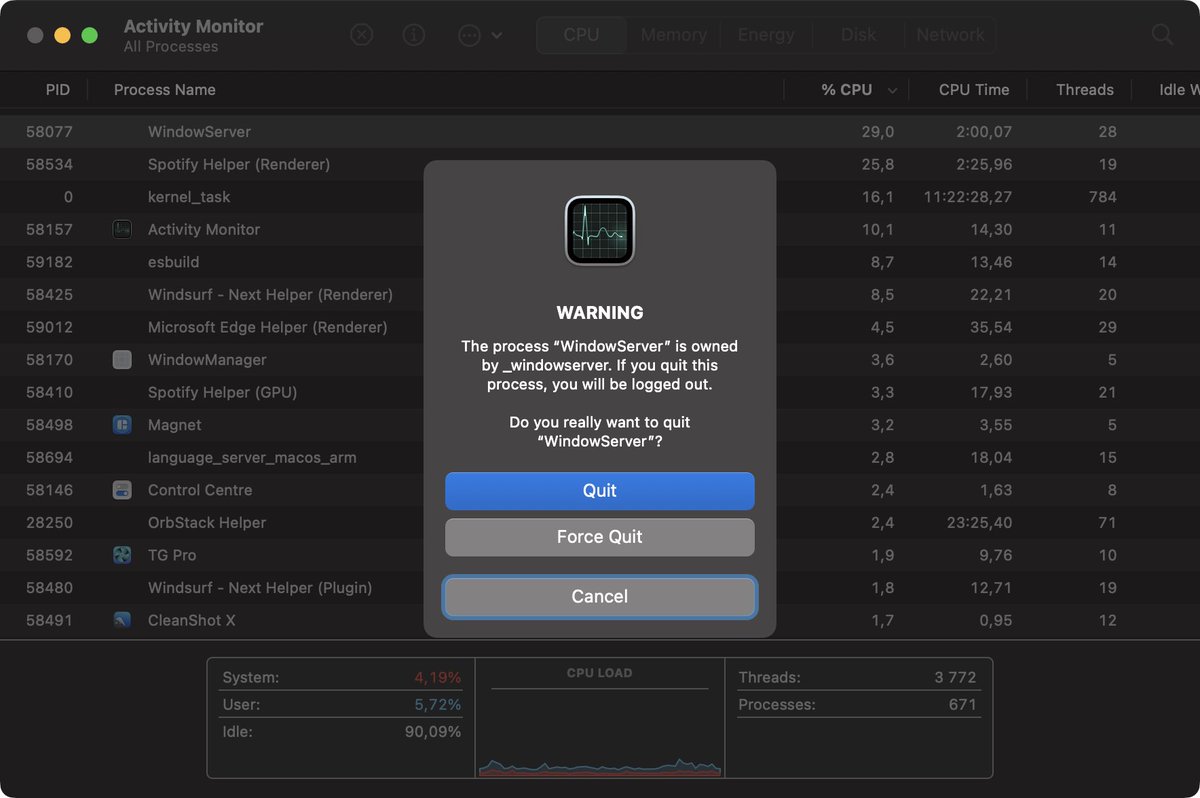Screen dimensions: 1200x798
Task: Switch to the Memory tab
Action: click(x=673, y=35)
